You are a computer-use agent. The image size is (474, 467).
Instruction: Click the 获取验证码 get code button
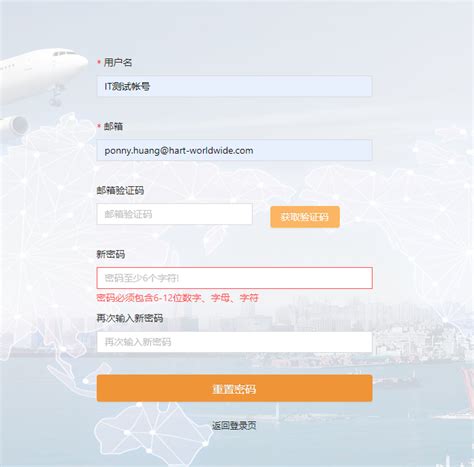click(305, 217)
